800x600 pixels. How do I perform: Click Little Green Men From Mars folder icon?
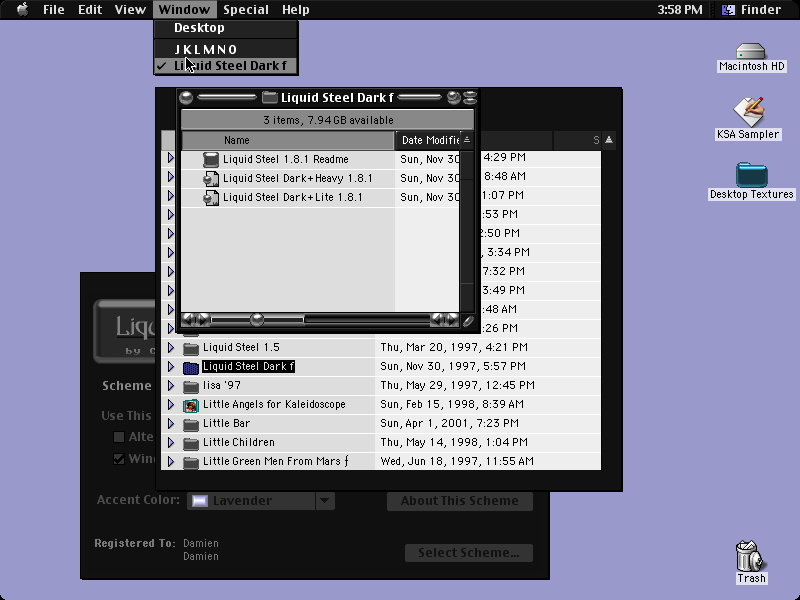tap(191, 462)
